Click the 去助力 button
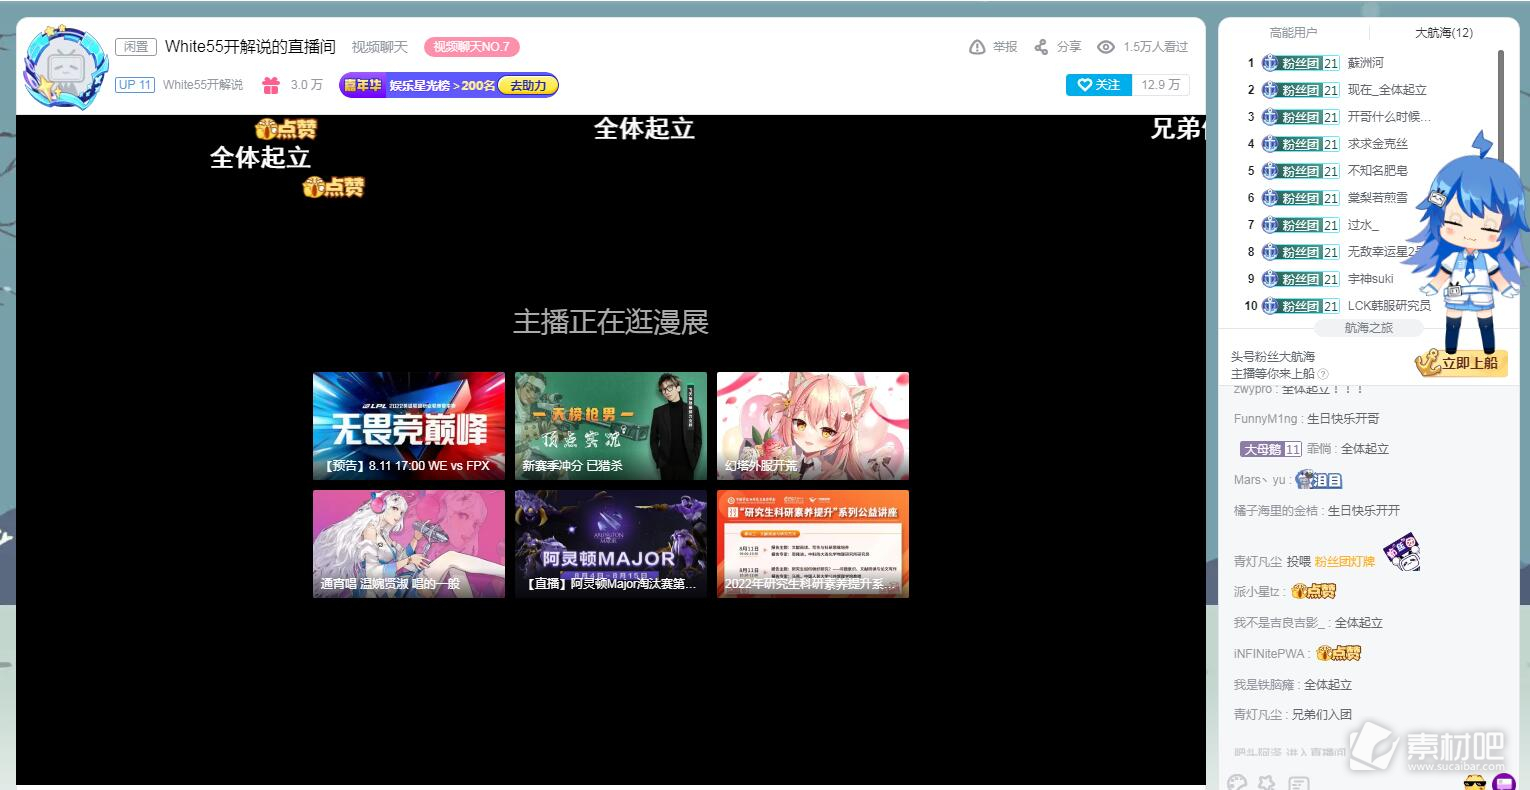The height and width of the screenshot is (790, 1530). (x=528, y=86)
